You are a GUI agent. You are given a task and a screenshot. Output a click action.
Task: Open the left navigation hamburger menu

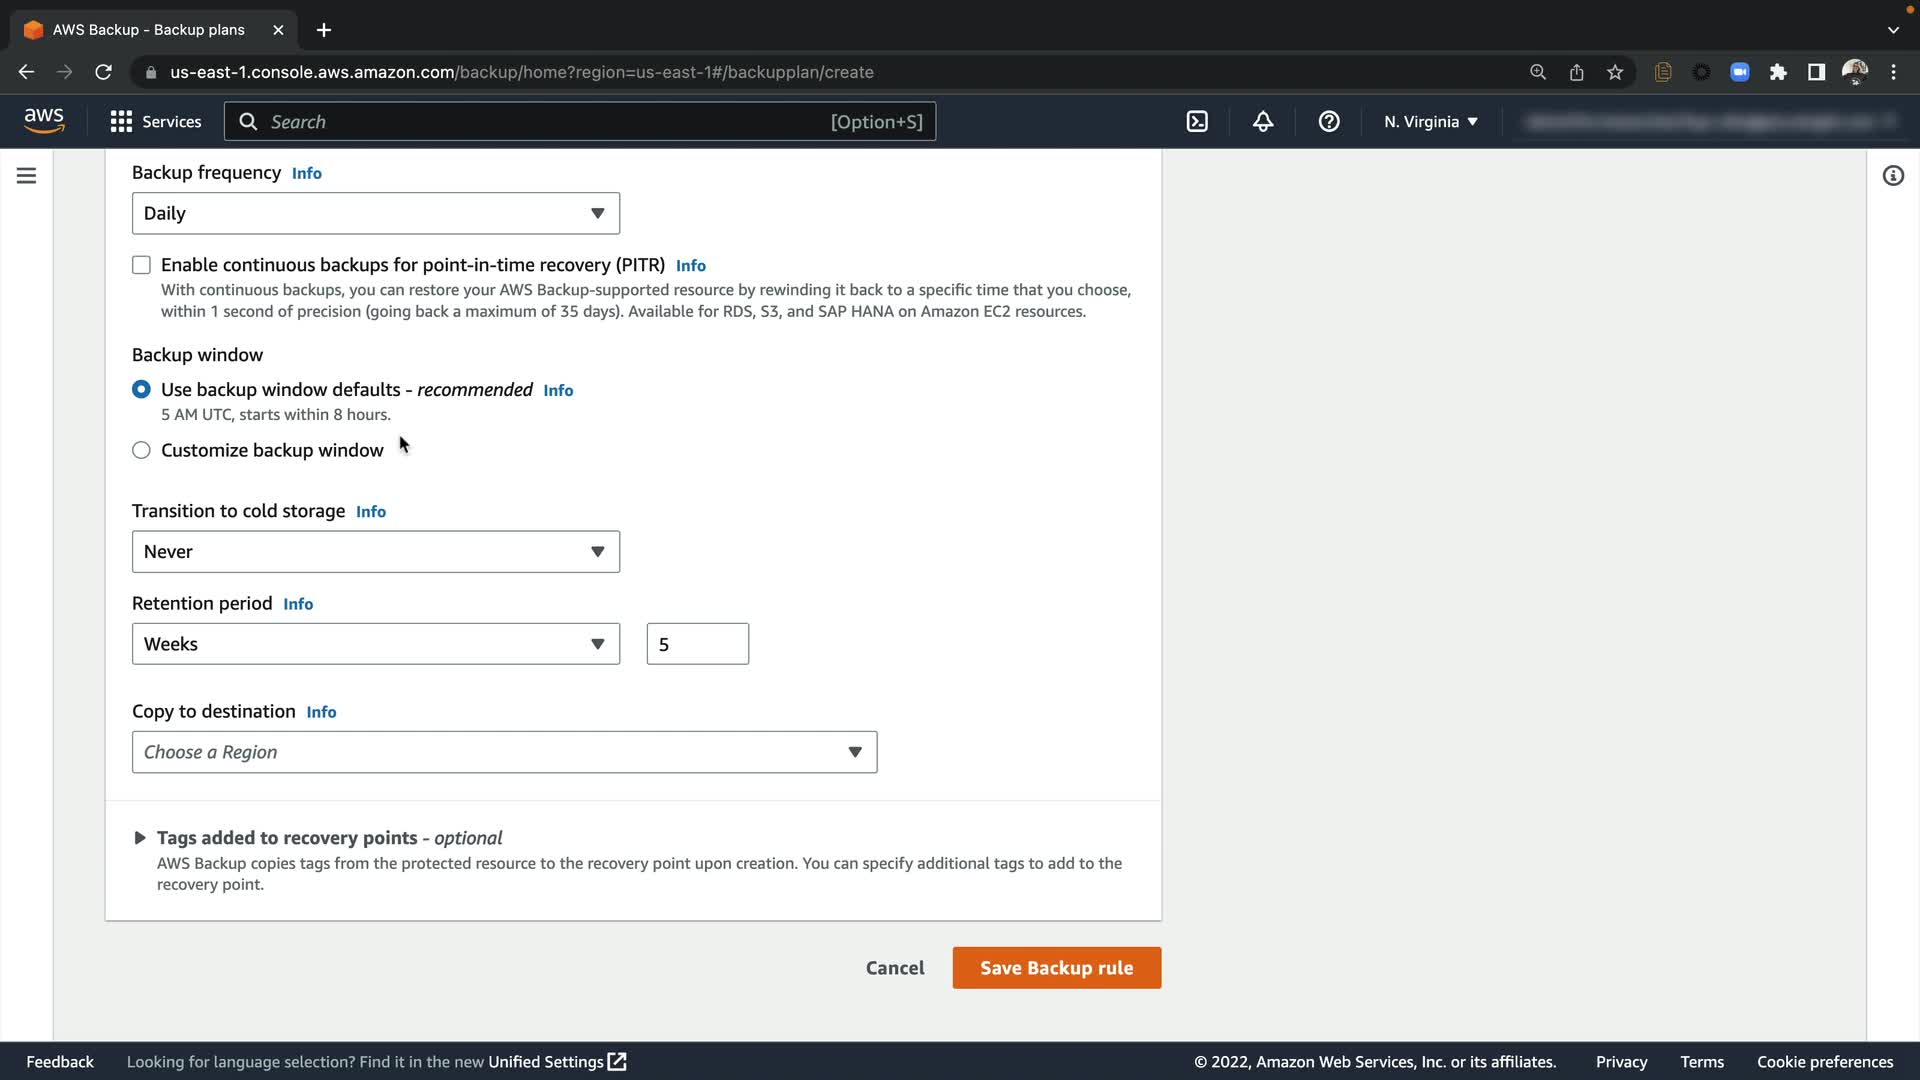[27, 176]
